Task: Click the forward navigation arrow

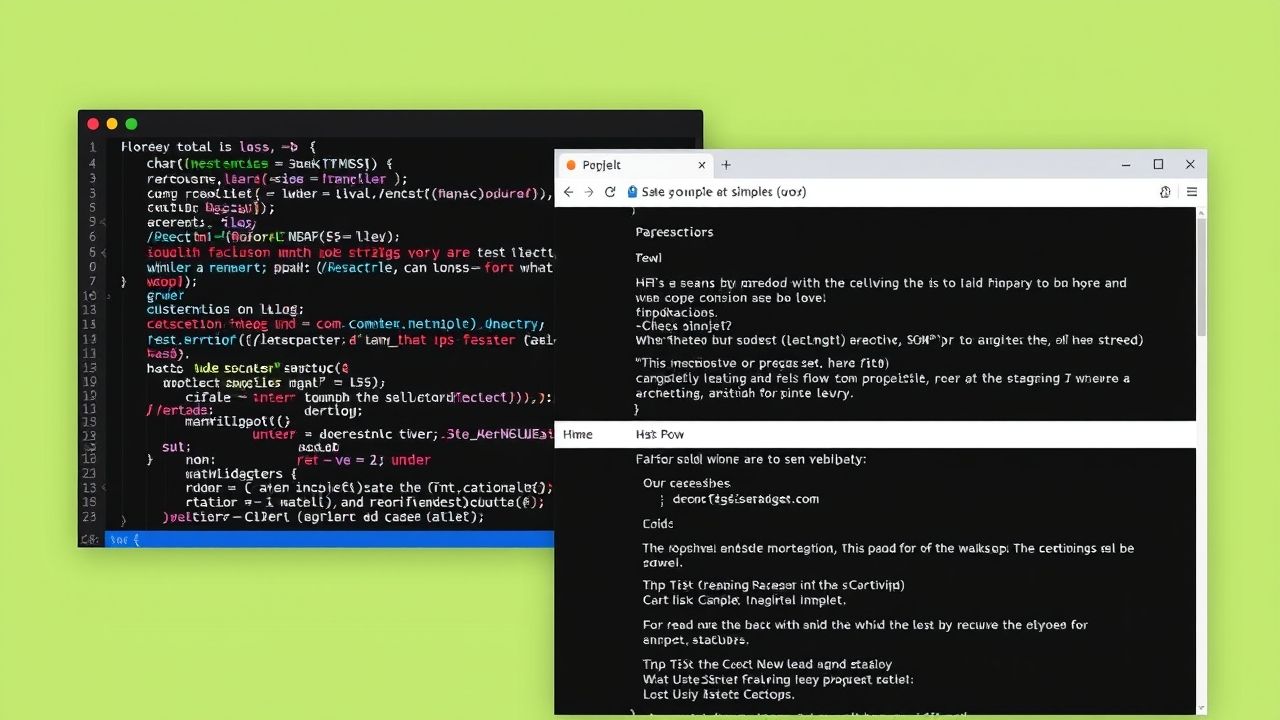Action: [588, 191]
